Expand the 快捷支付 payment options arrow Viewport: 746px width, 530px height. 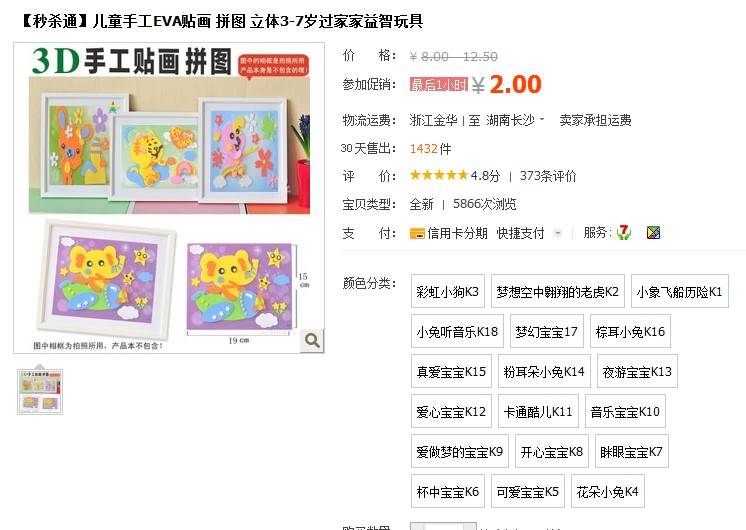(558, 233)
